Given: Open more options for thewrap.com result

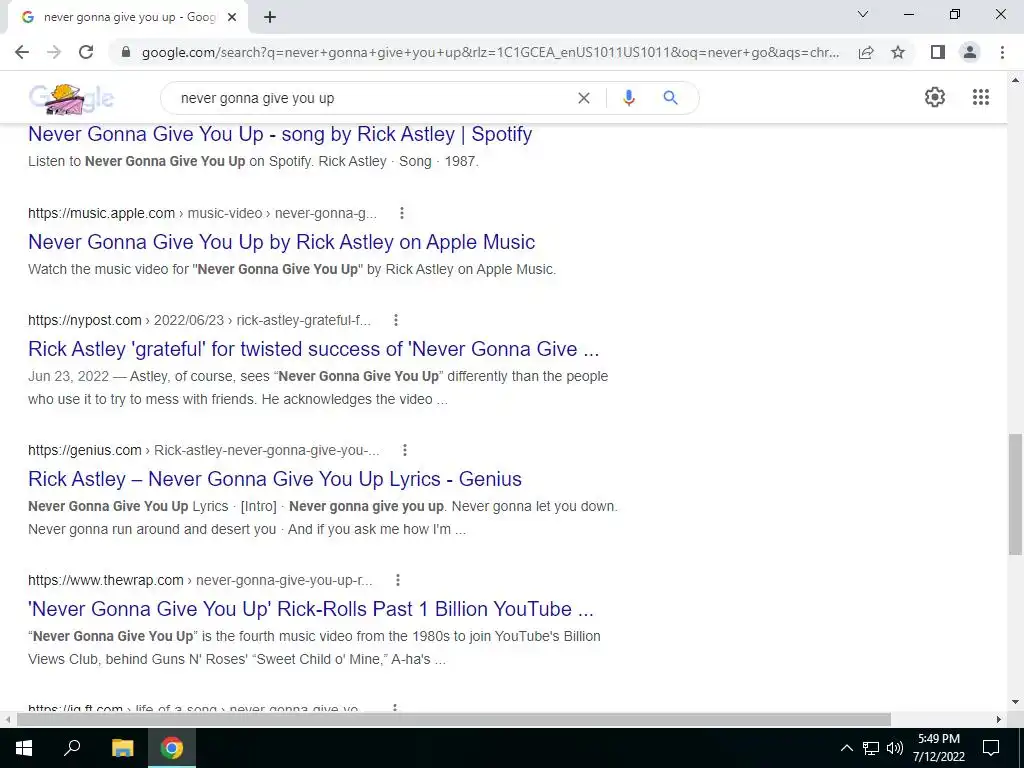Looking at the screenshot, I should (x=398, y=580).
